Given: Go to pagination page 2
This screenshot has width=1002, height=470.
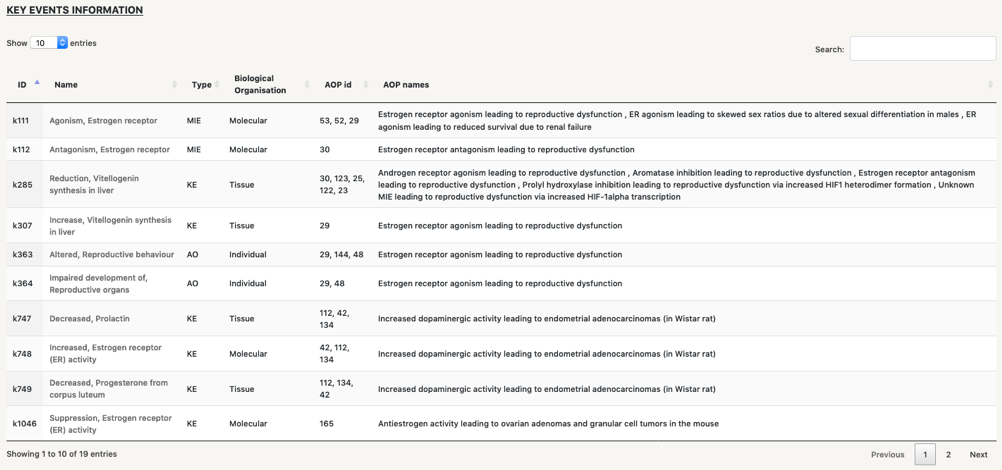Looking at the screenshot, I should point(948,455).
